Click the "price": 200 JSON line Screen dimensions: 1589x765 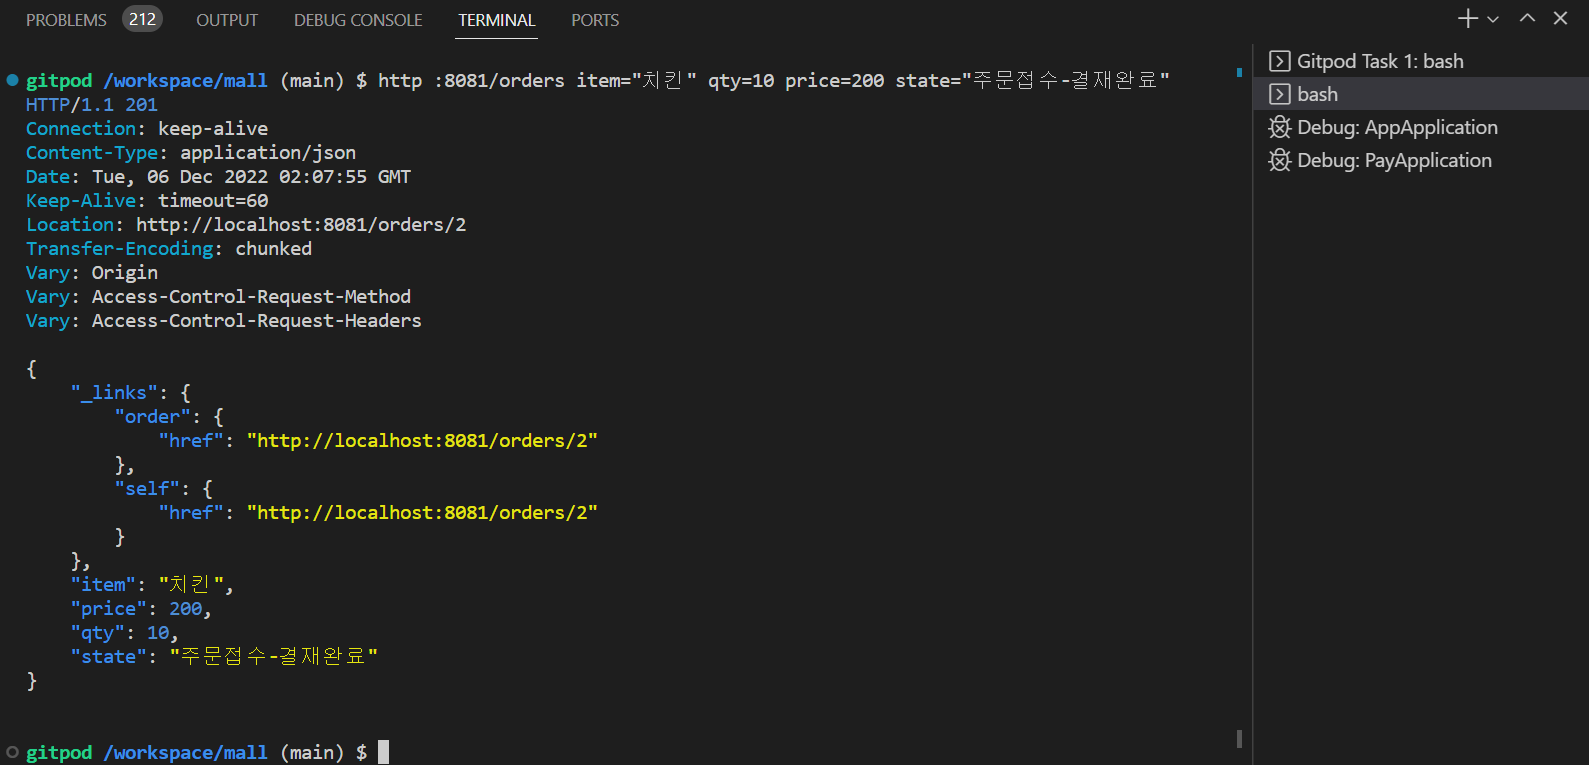click(x=141, y=609)
